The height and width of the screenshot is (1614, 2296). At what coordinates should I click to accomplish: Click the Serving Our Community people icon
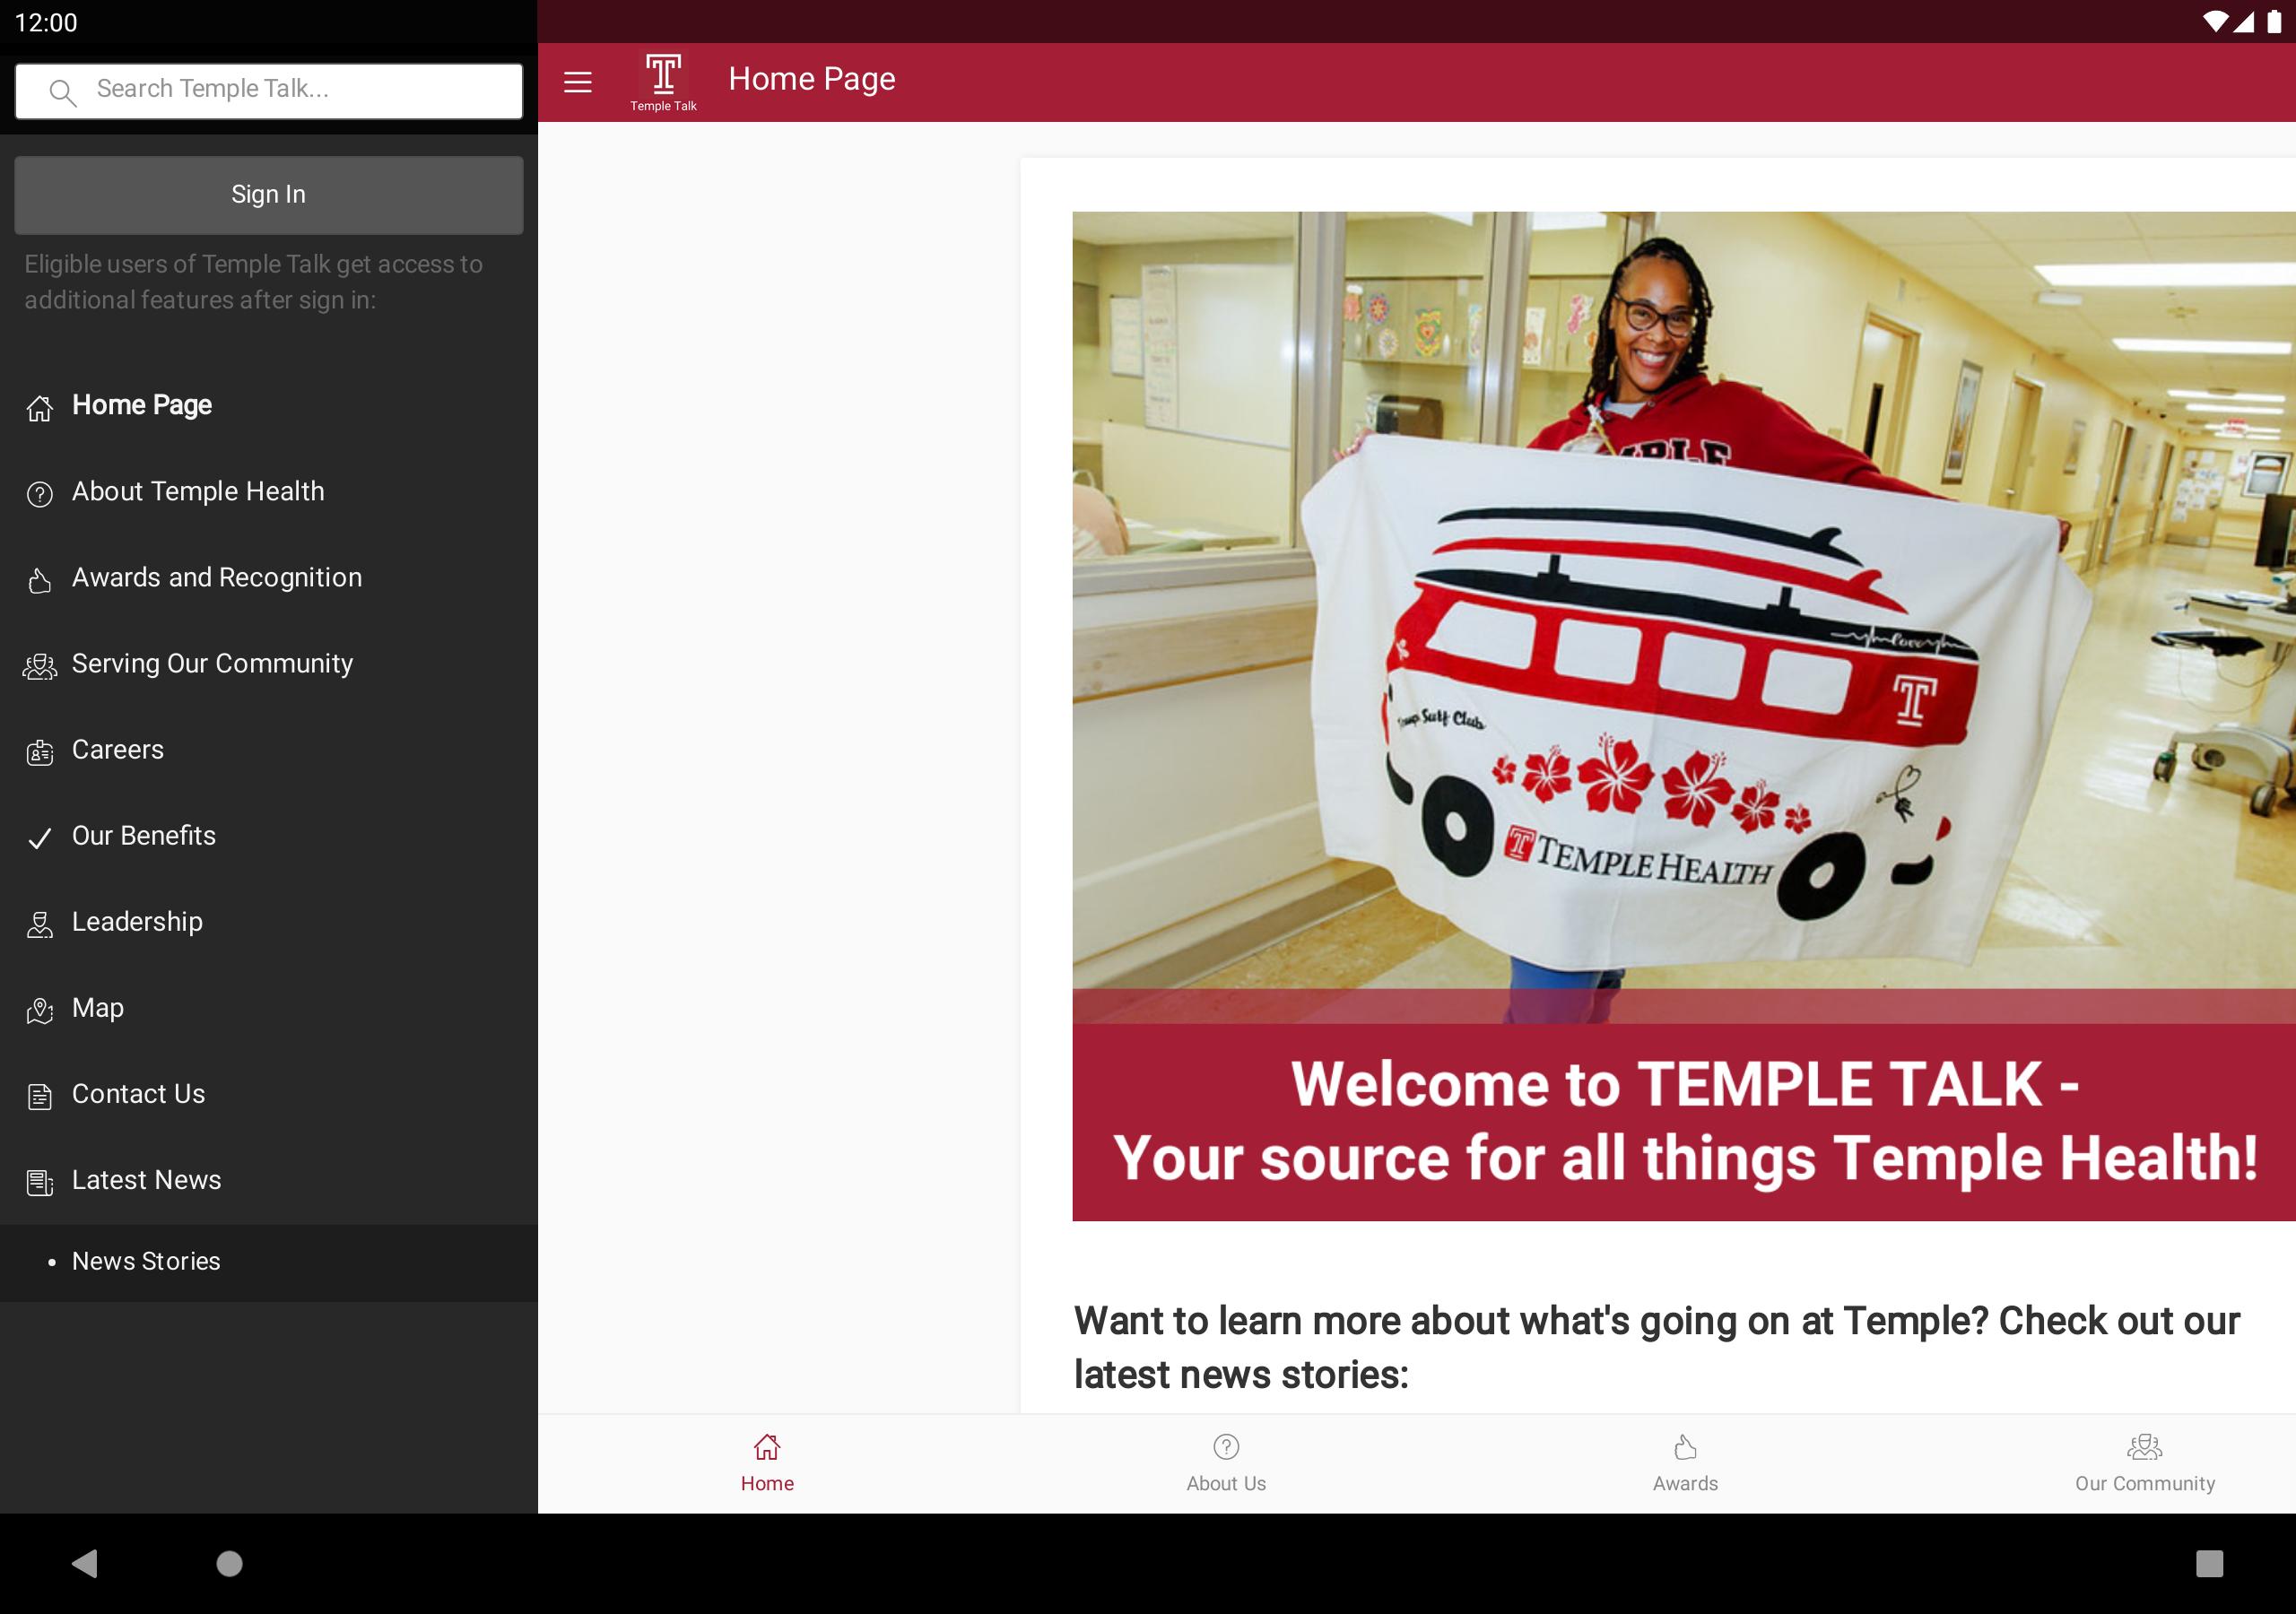coord(39,666)
